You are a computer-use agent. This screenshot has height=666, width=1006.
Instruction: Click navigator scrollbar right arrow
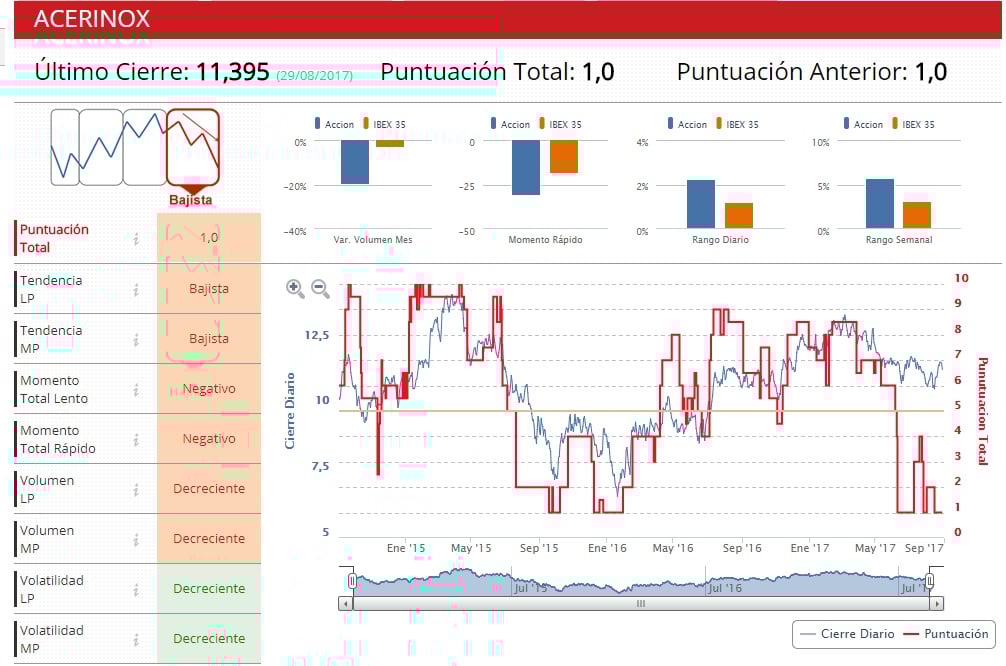[937, 604]
